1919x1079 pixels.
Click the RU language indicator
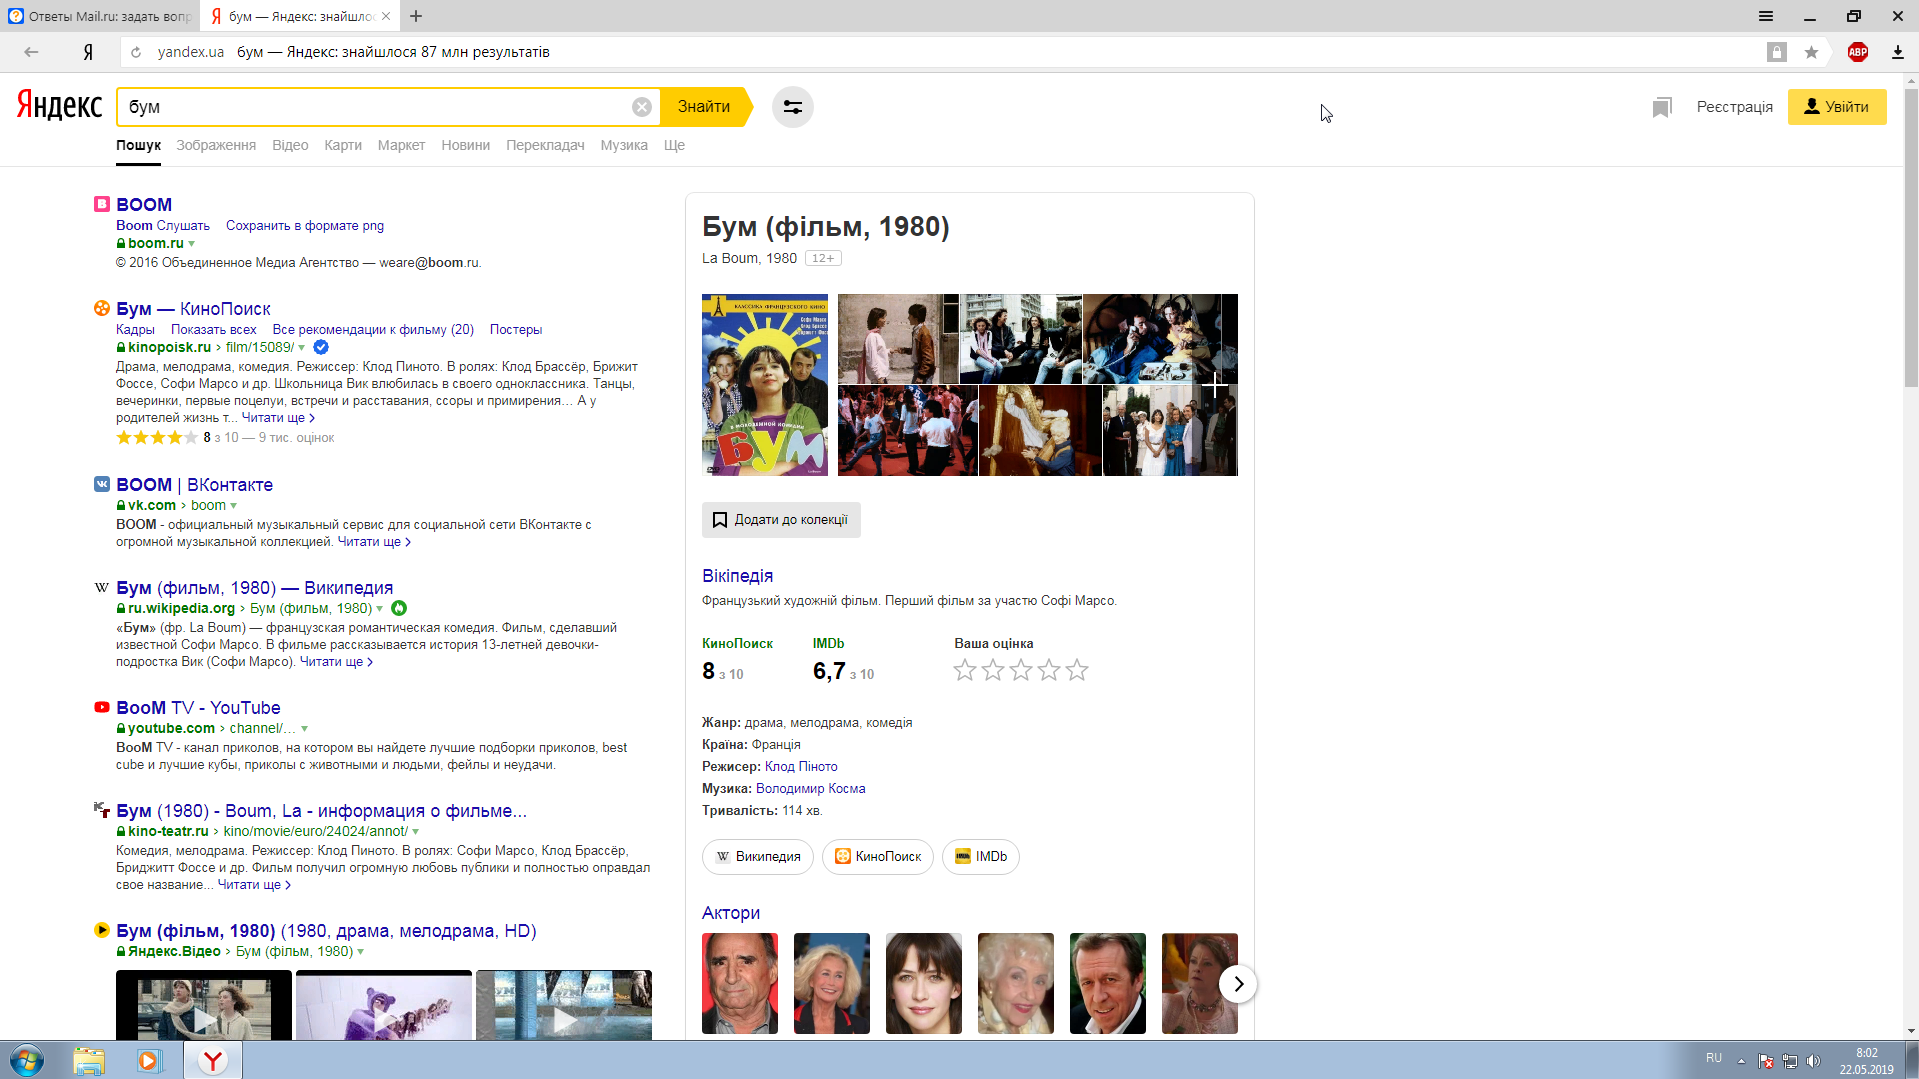(1714, 1058)
